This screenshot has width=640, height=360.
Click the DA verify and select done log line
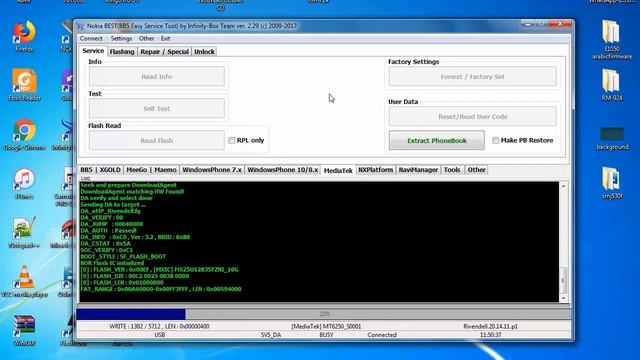pyautogui.click(x=116, y=198)
